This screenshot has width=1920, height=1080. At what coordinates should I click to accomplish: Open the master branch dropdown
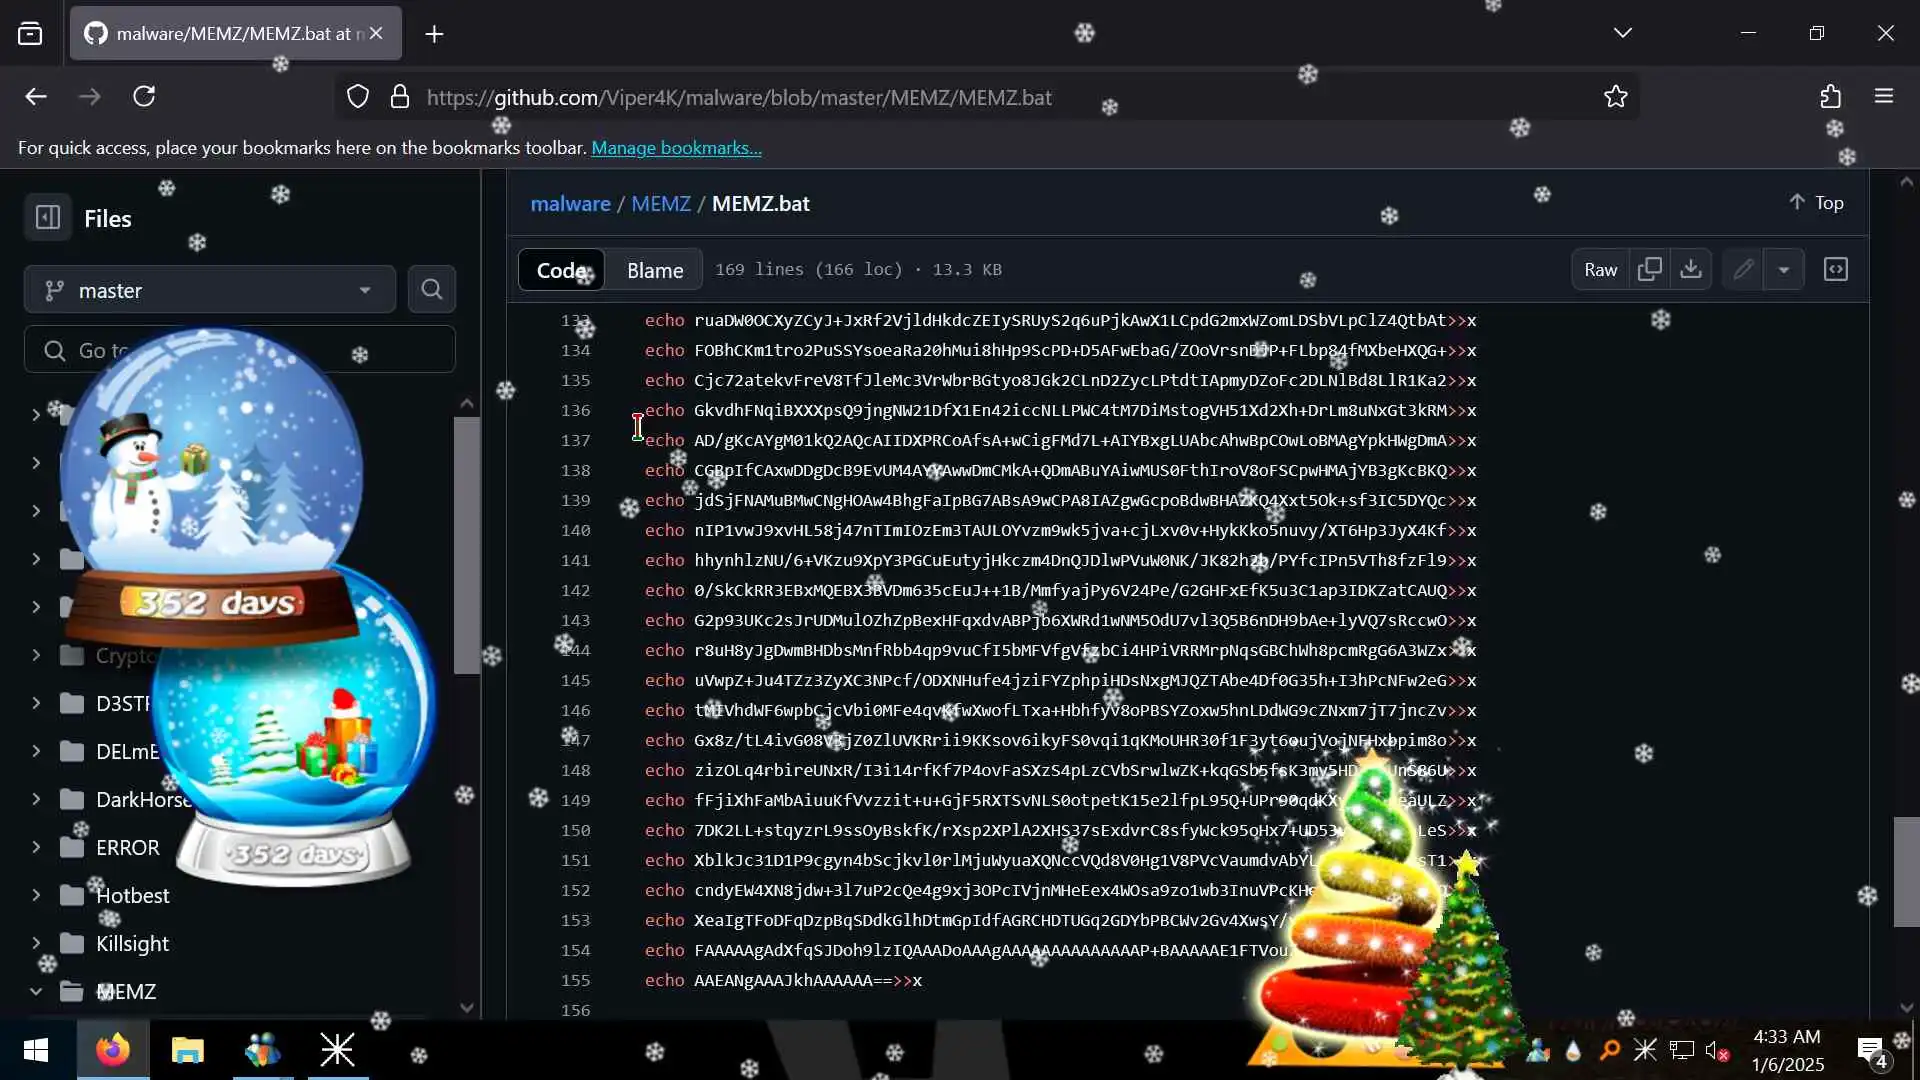coord(210,290)
